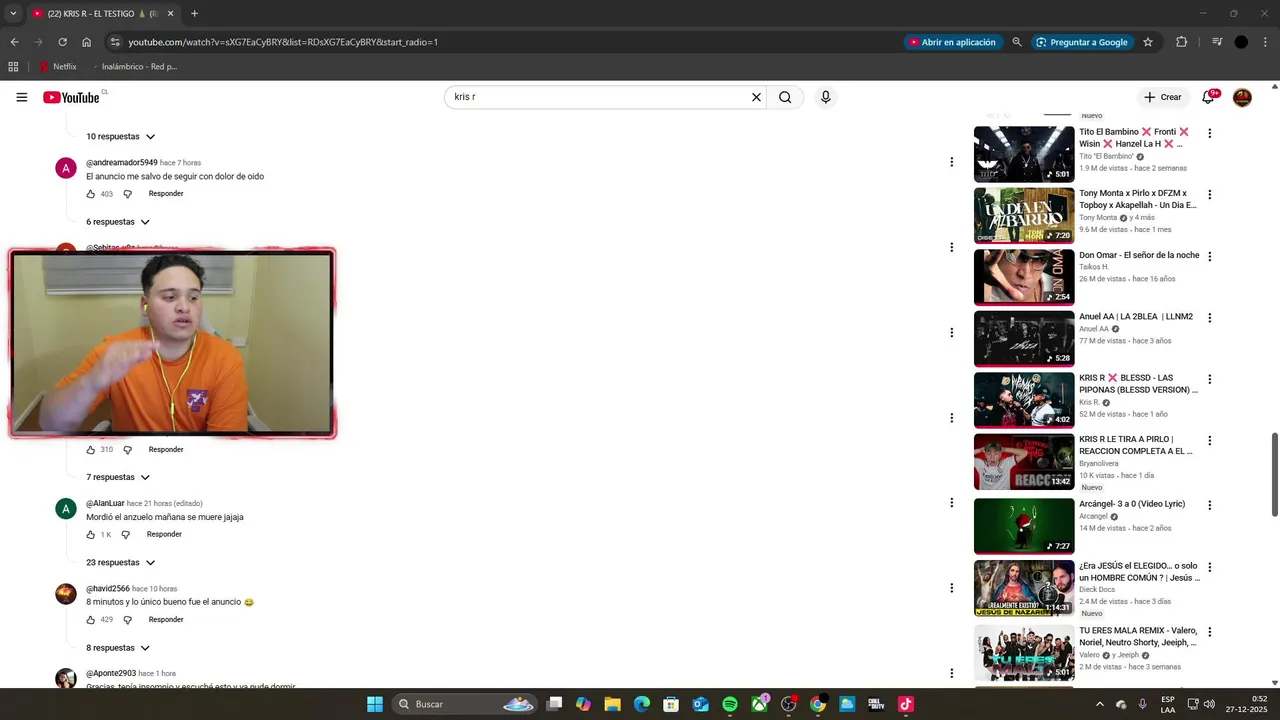Reload the page in browser toolbar
The width and height of the screenshot is (1280, 720).
pyautogui.click(x=62, y=42)
